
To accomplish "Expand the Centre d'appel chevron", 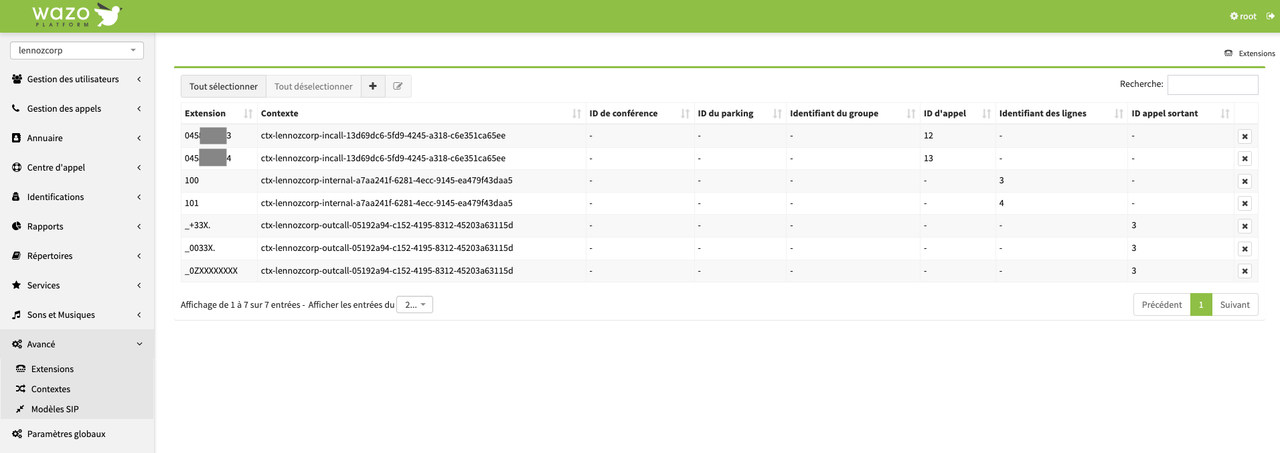I will pyautogui.click(x=139, y=167).
